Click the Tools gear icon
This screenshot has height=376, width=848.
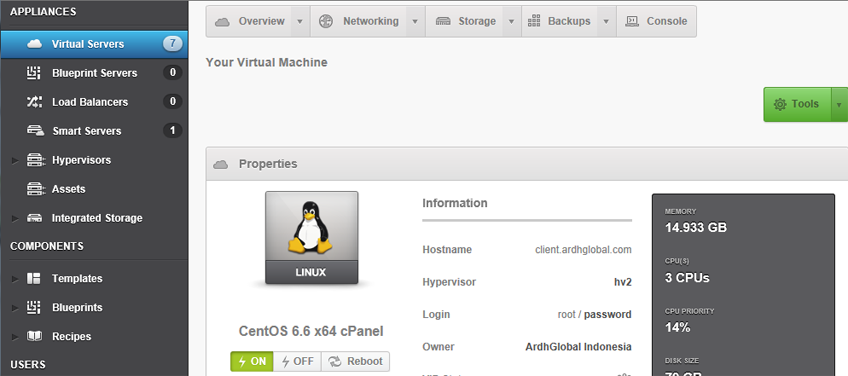tap(780, 104)
